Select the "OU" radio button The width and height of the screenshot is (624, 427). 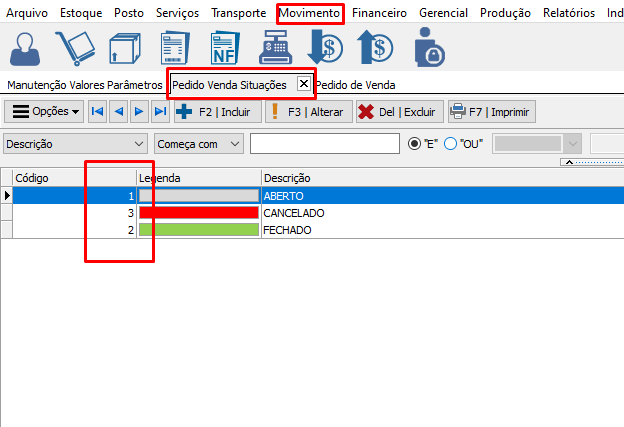click(450, 144)
